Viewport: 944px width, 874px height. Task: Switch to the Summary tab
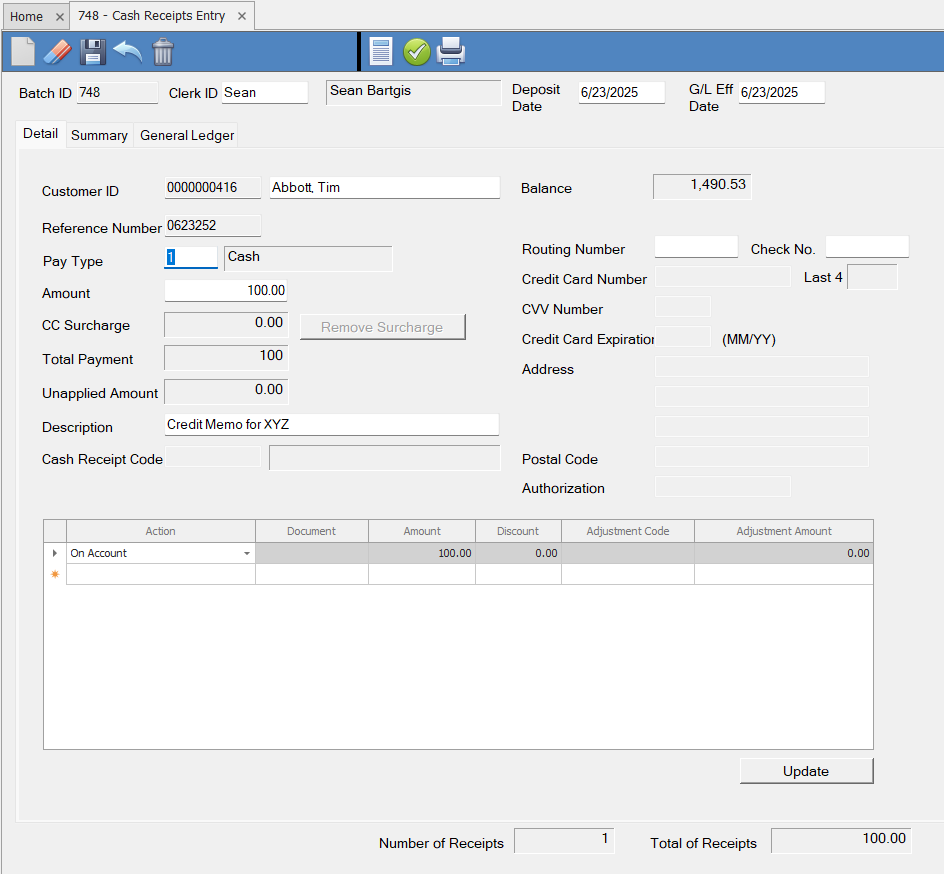click(x=99, y=135)
